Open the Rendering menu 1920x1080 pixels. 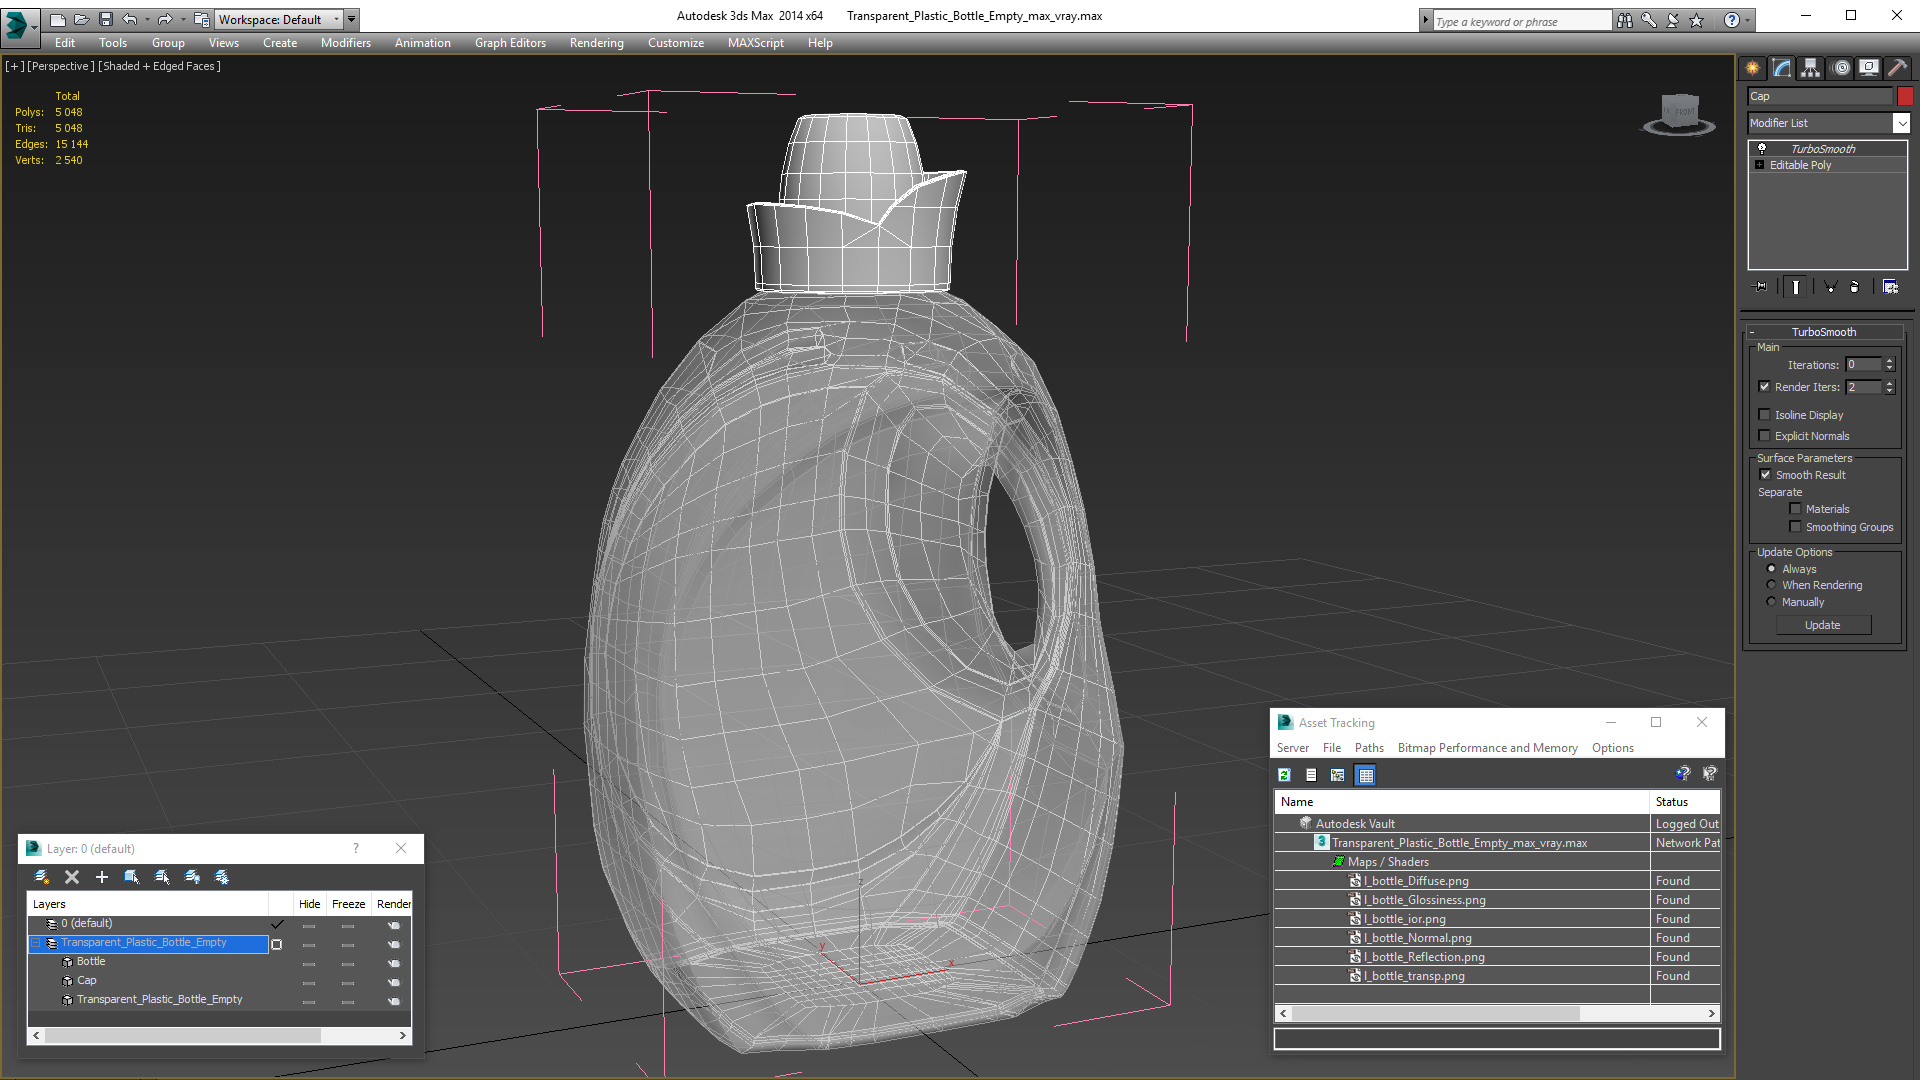click(x=596, y=43)
